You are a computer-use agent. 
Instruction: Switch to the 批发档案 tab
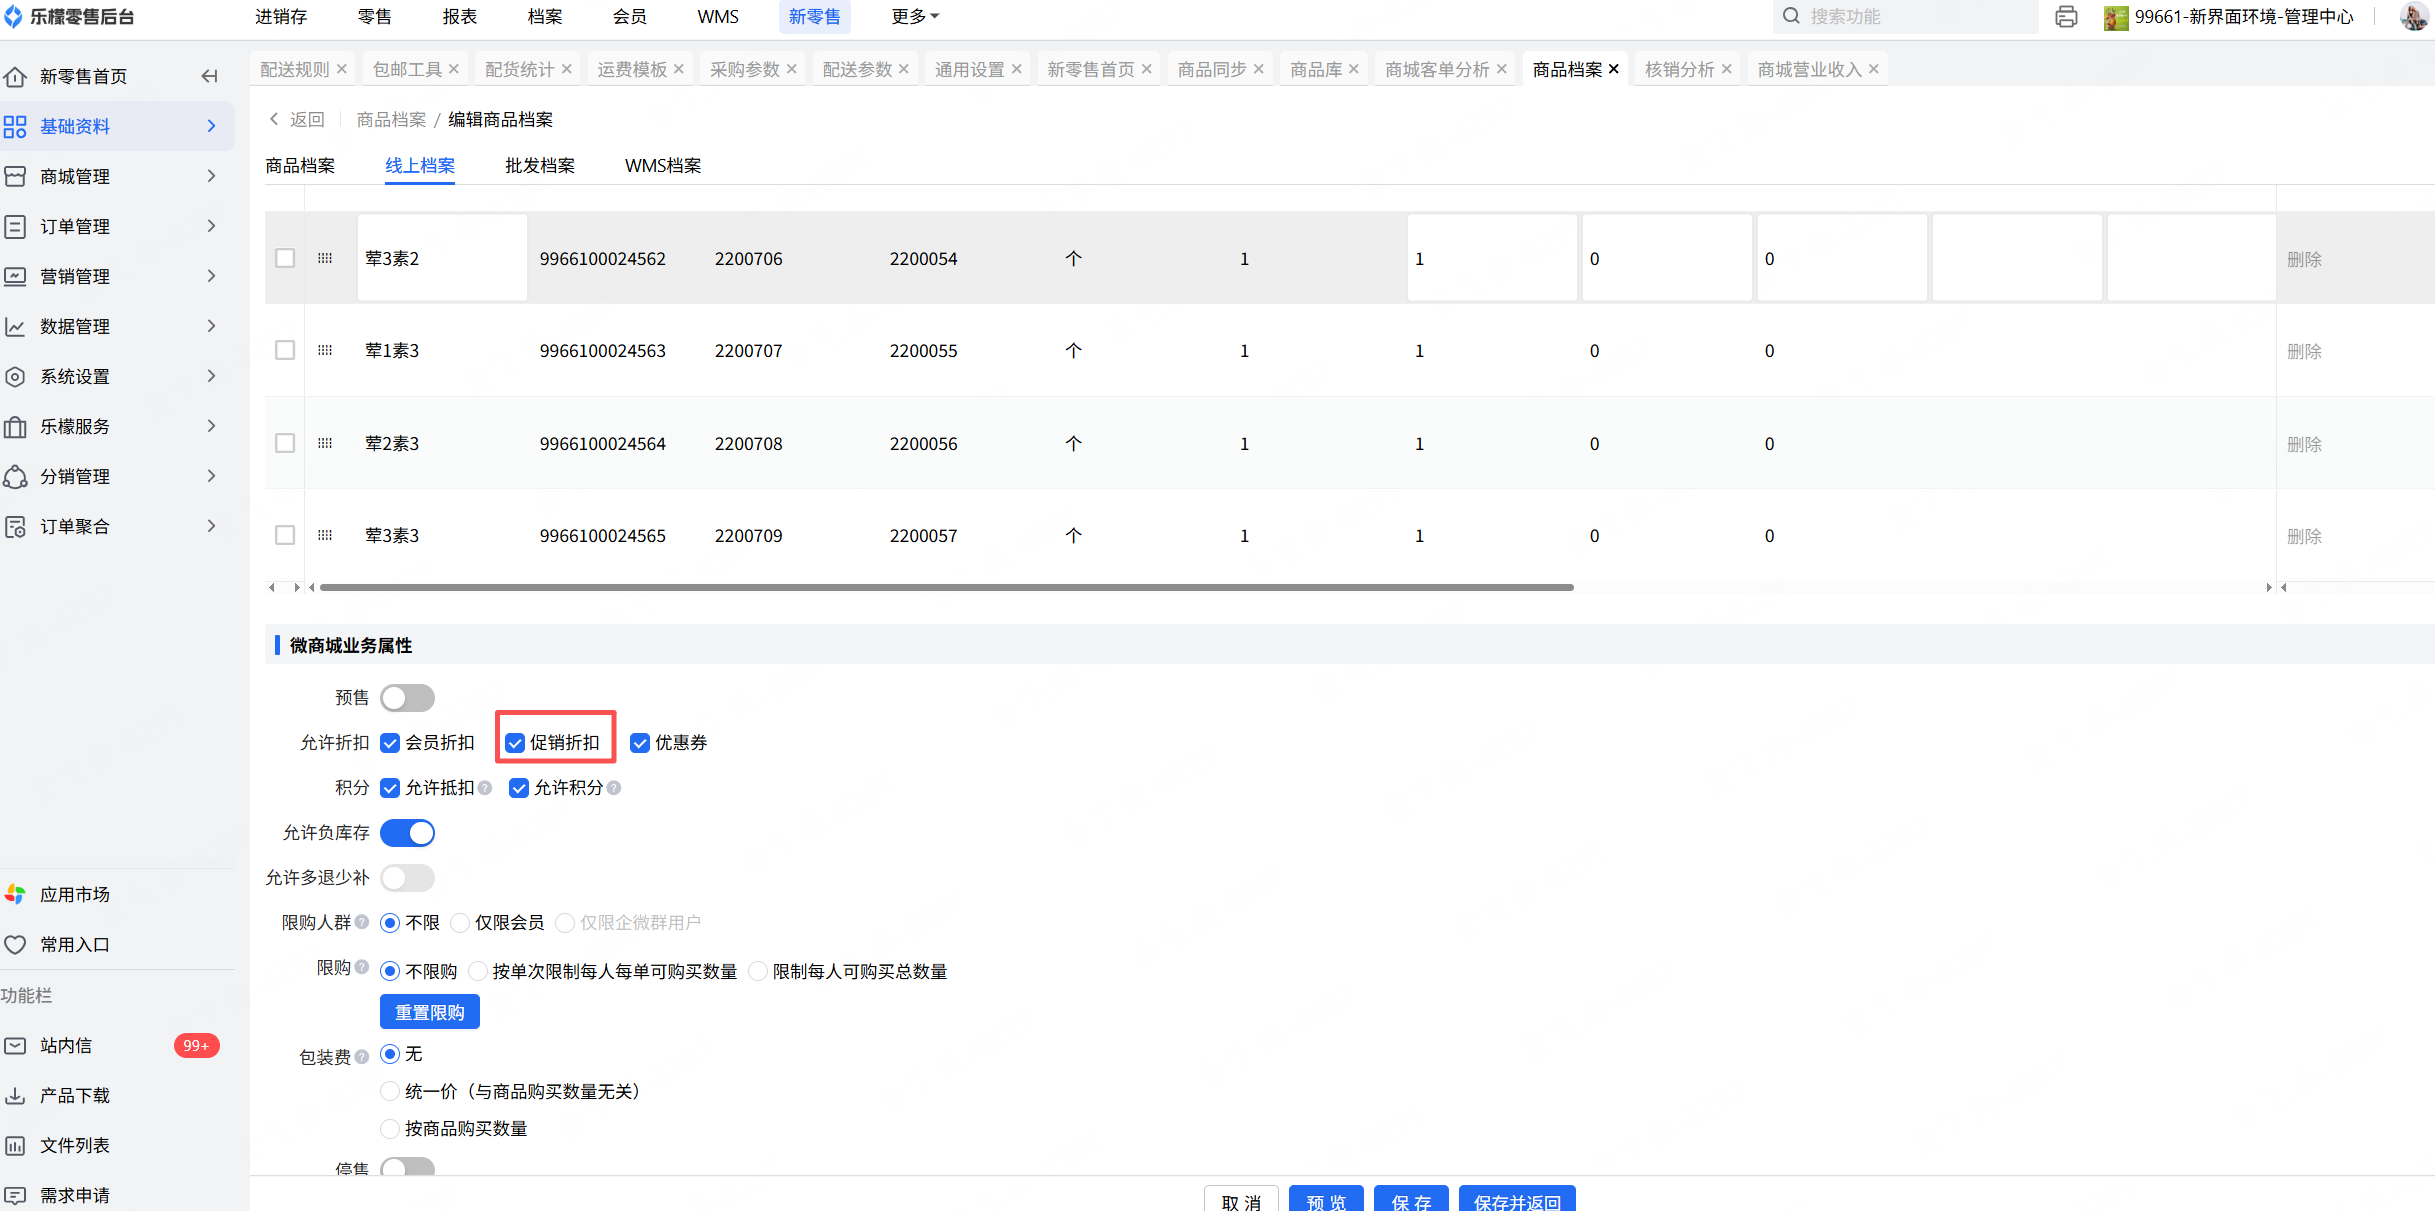(539, 166)
